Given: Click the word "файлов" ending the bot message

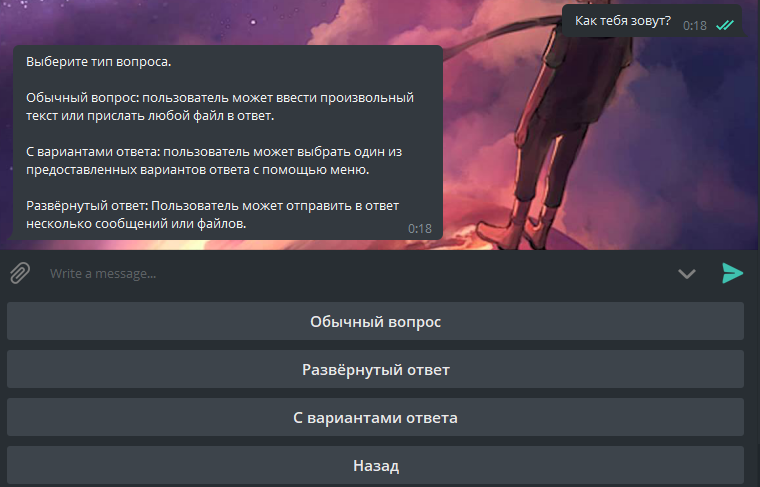Looking at the screenshot, I should (223, 225).
